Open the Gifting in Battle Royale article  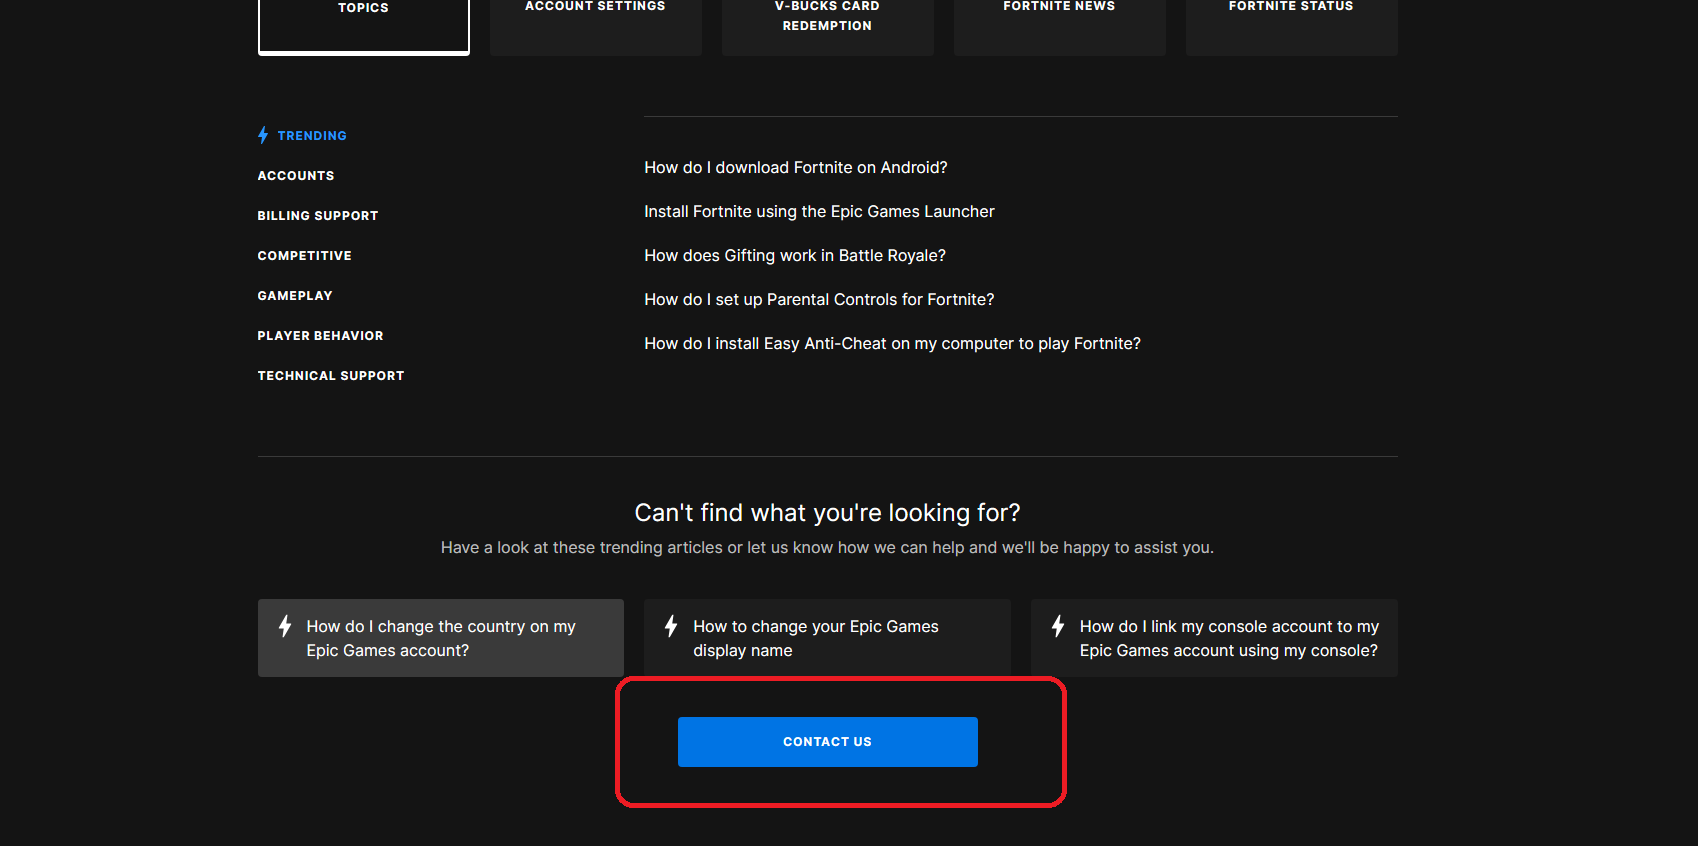tap(794, 256)
